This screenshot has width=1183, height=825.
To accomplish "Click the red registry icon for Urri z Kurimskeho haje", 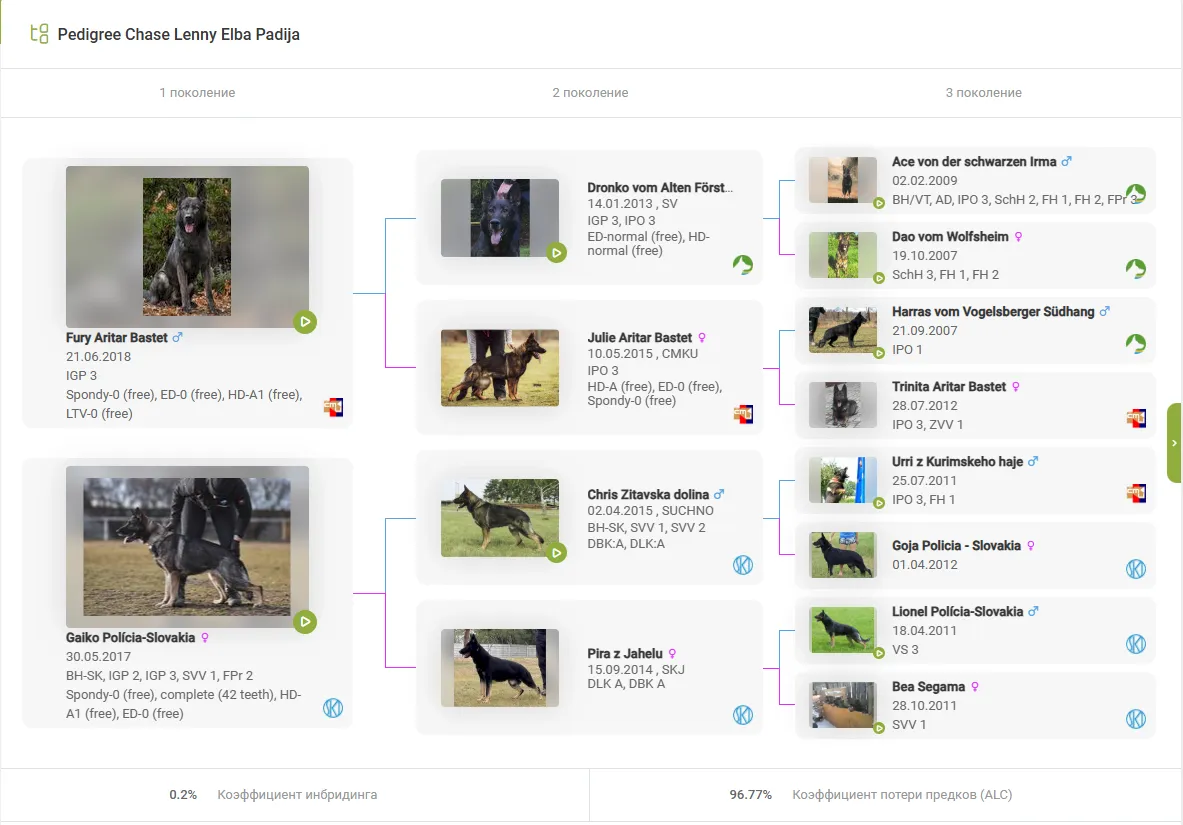I will (1135, 493).
